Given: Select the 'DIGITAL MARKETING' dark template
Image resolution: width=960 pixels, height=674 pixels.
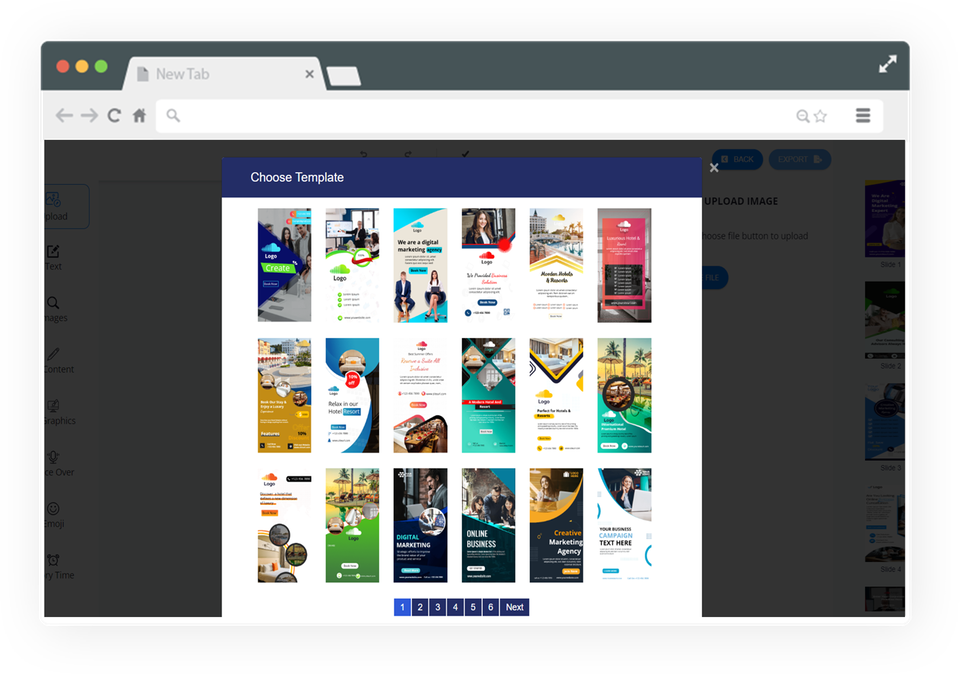Looking at the screenshot, I should pos(420,525).
